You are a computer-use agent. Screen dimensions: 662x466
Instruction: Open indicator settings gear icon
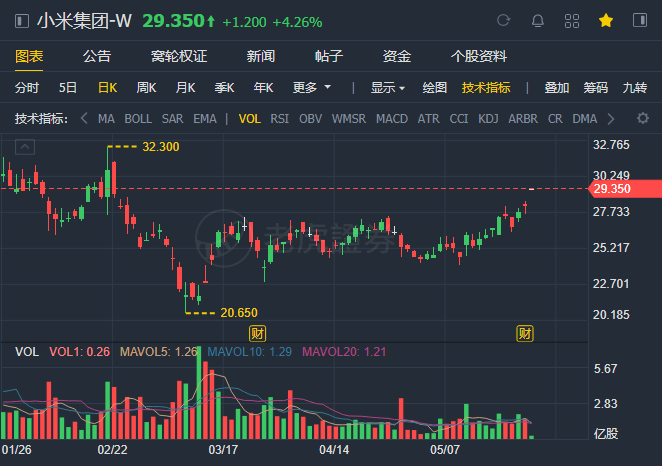tap(643, 118)
